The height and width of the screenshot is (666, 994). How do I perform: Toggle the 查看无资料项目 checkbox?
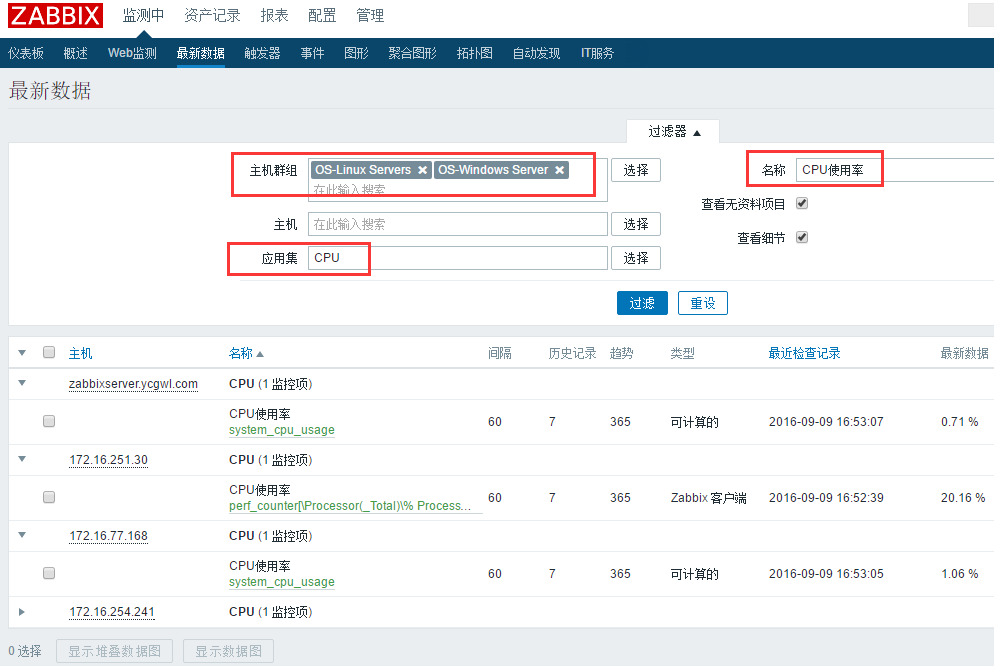(801, 203)
